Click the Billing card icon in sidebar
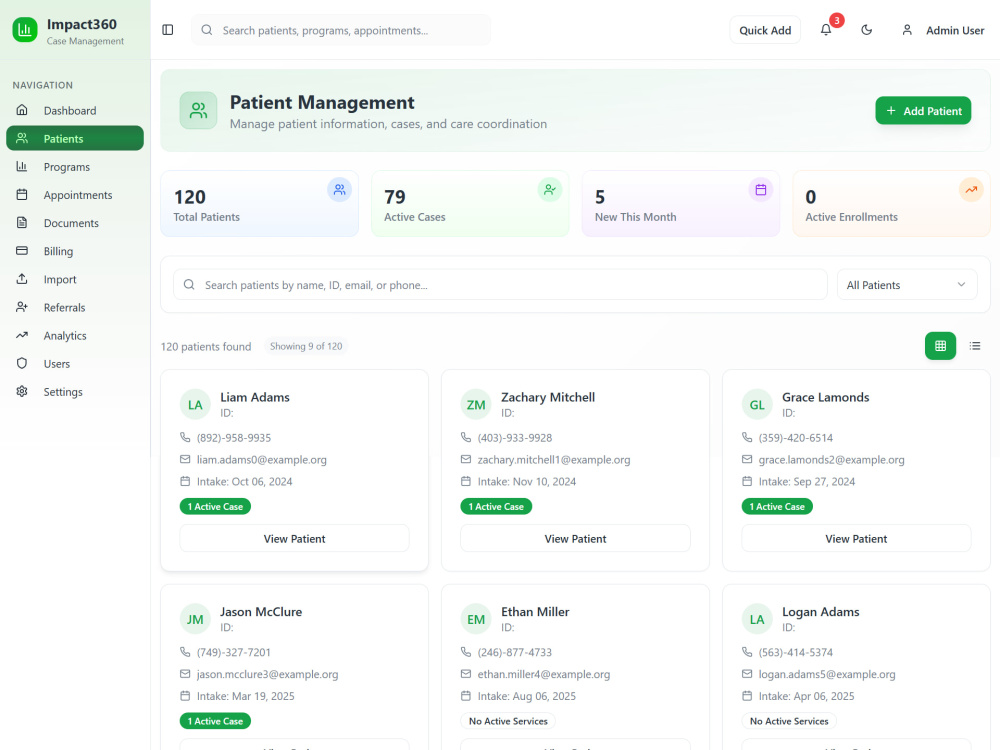The width and height of the screenshot is (1000, 750). pyautogui.click(x=22, y=251)
